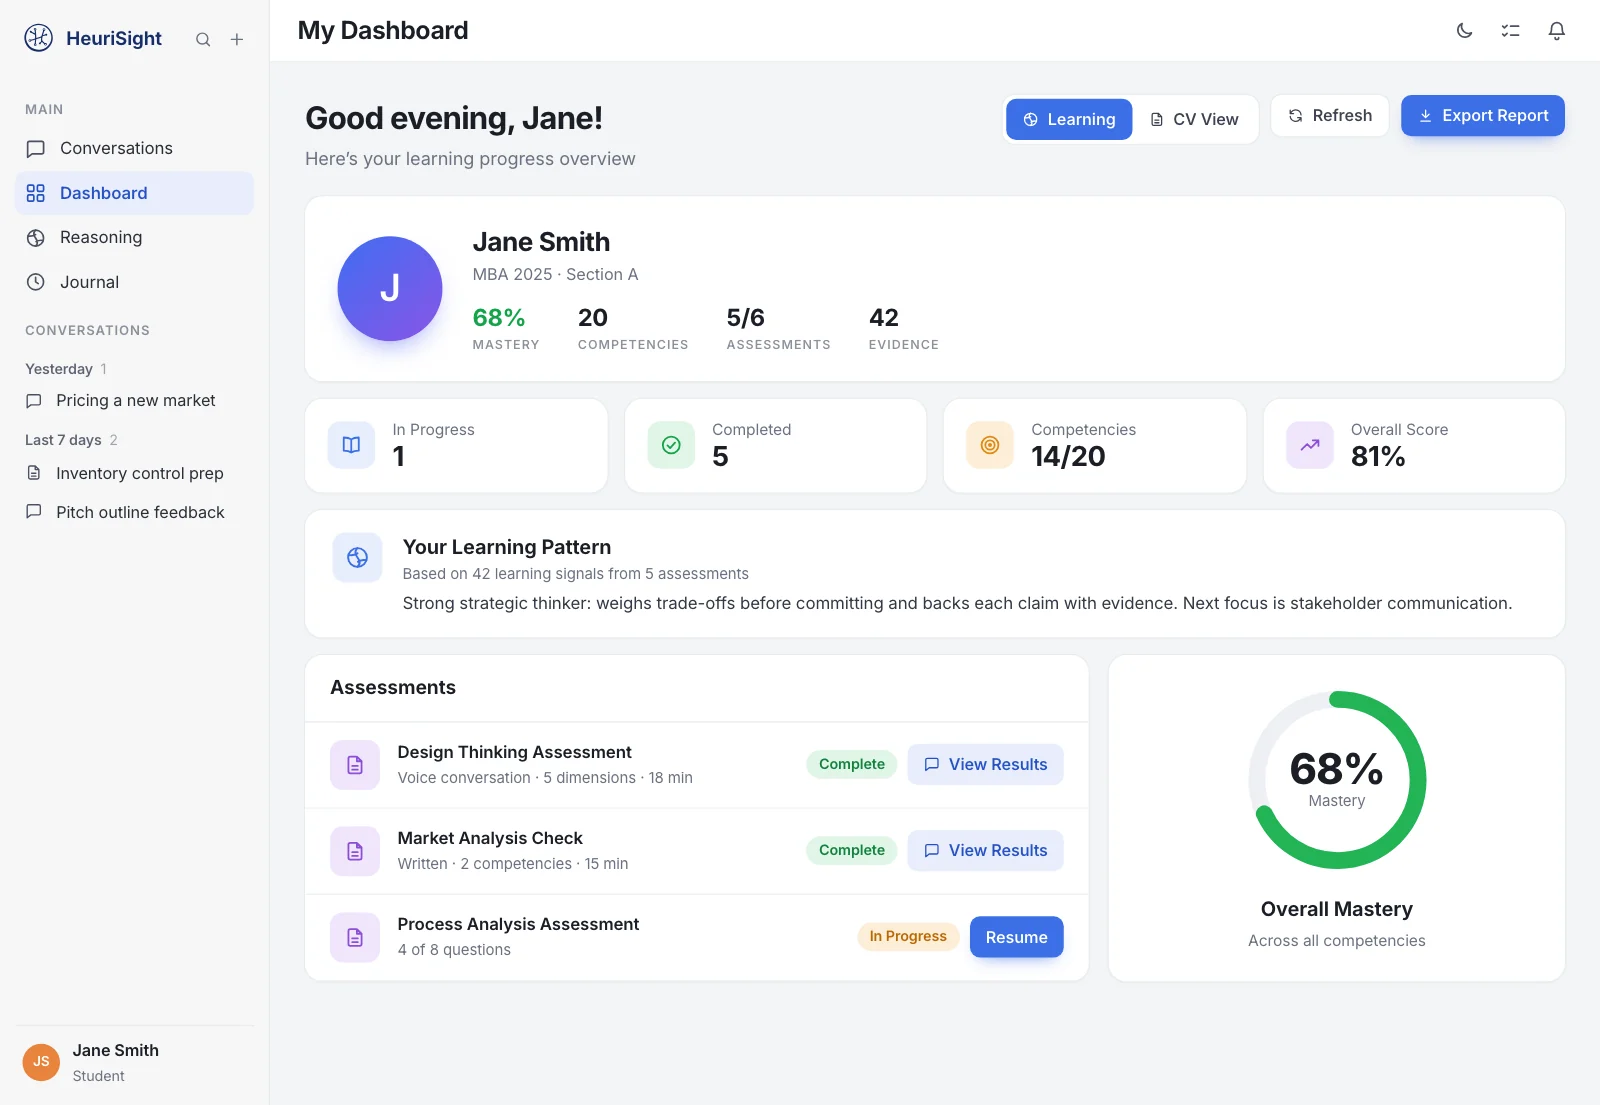Viewport: 1600px width, 1105px height.
Task: Click the Completed checkmark icon
Action: coord(672,445)
